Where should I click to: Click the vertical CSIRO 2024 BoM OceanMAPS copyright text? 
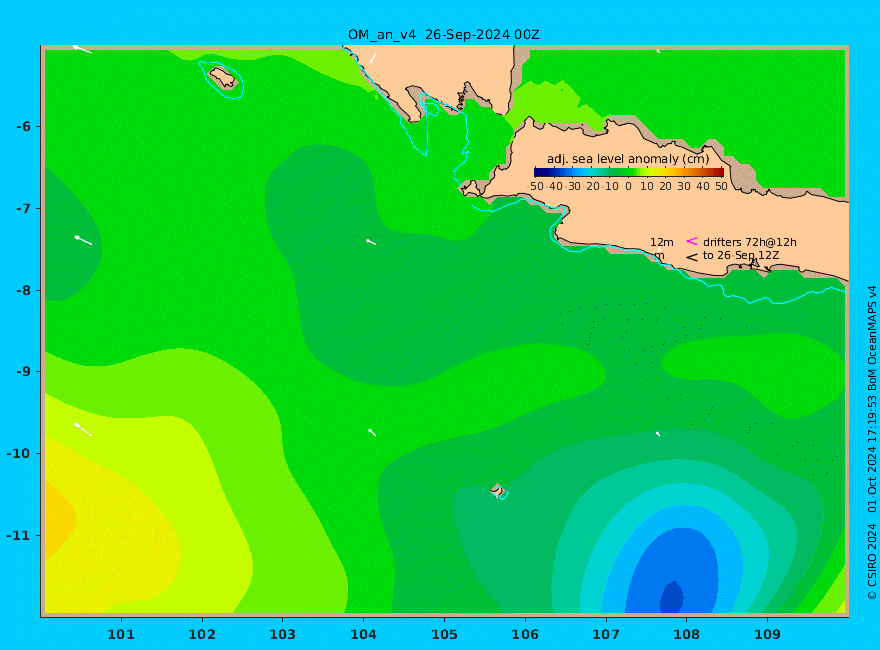(x=872, y=443)
